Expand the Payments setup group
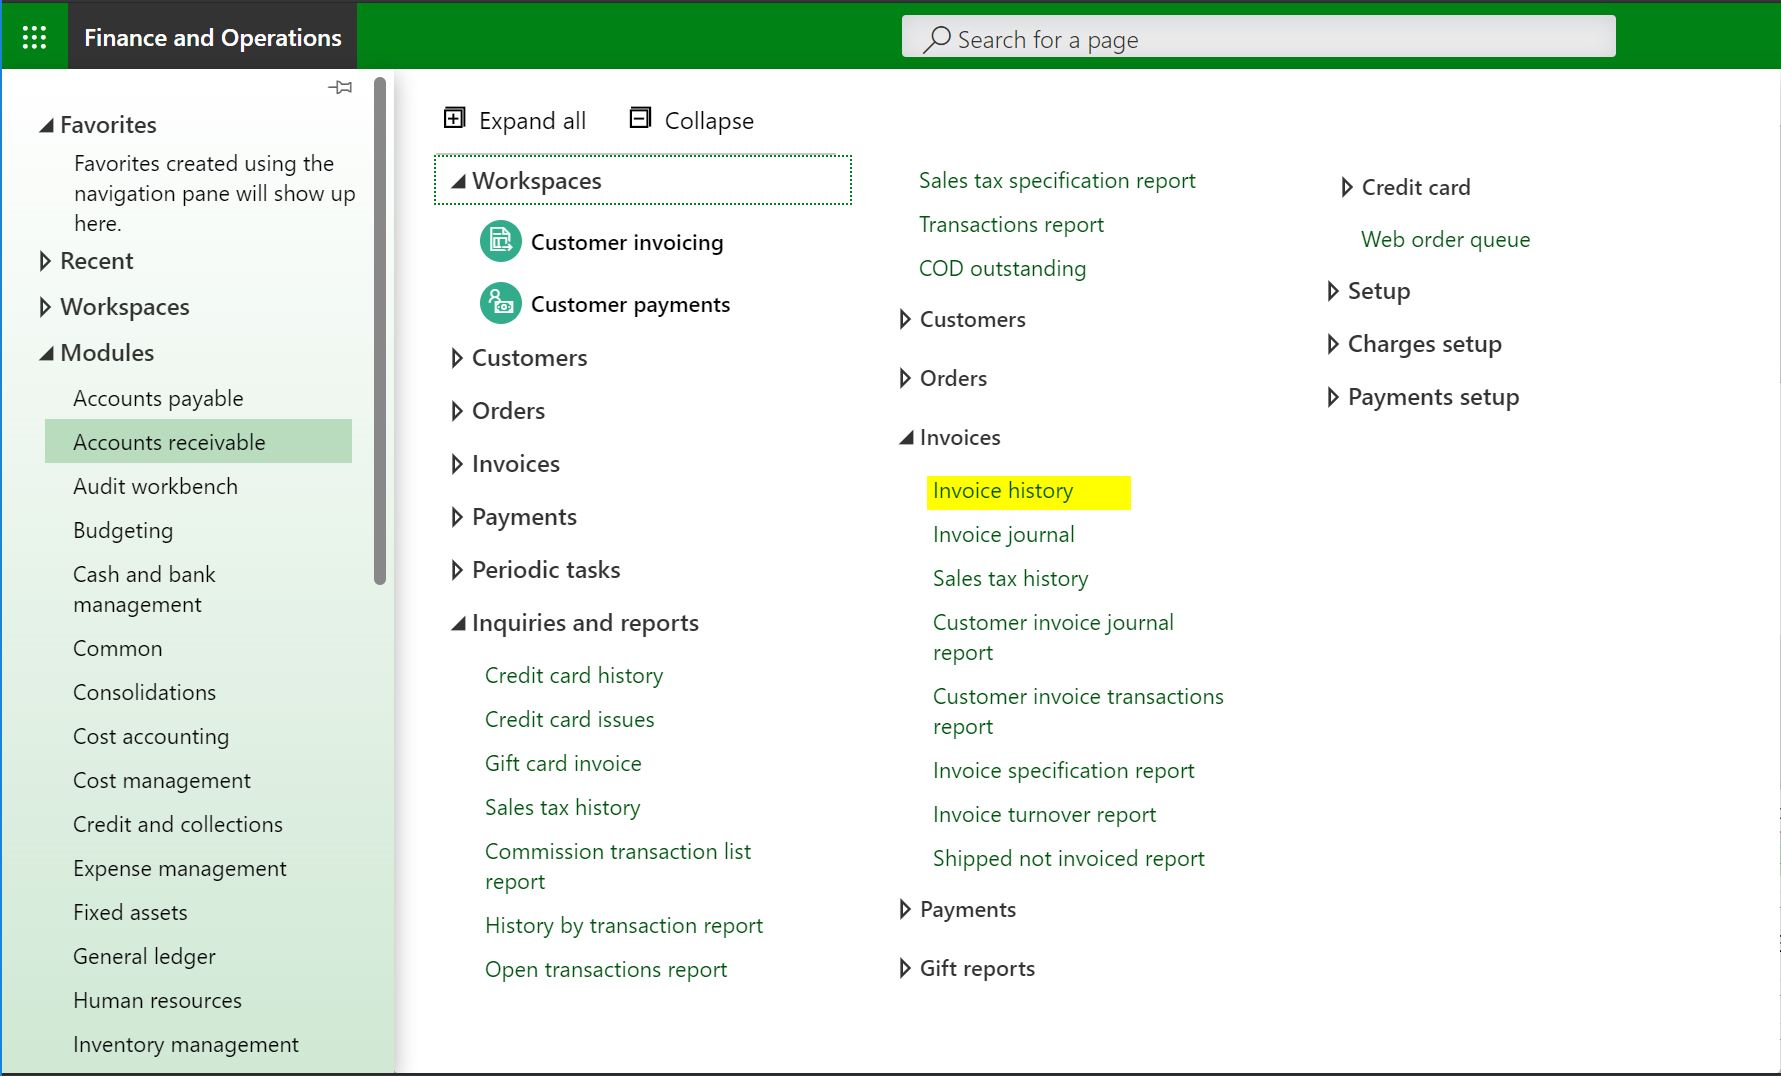 tap(1333, 397)
